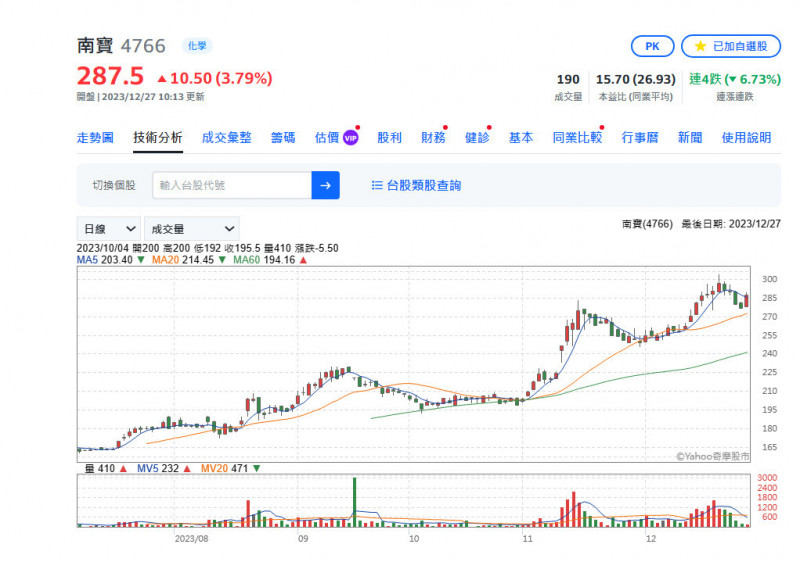Open the 同業比較 tab
This screenshot has width=800, height=562.
click(577, 138)
